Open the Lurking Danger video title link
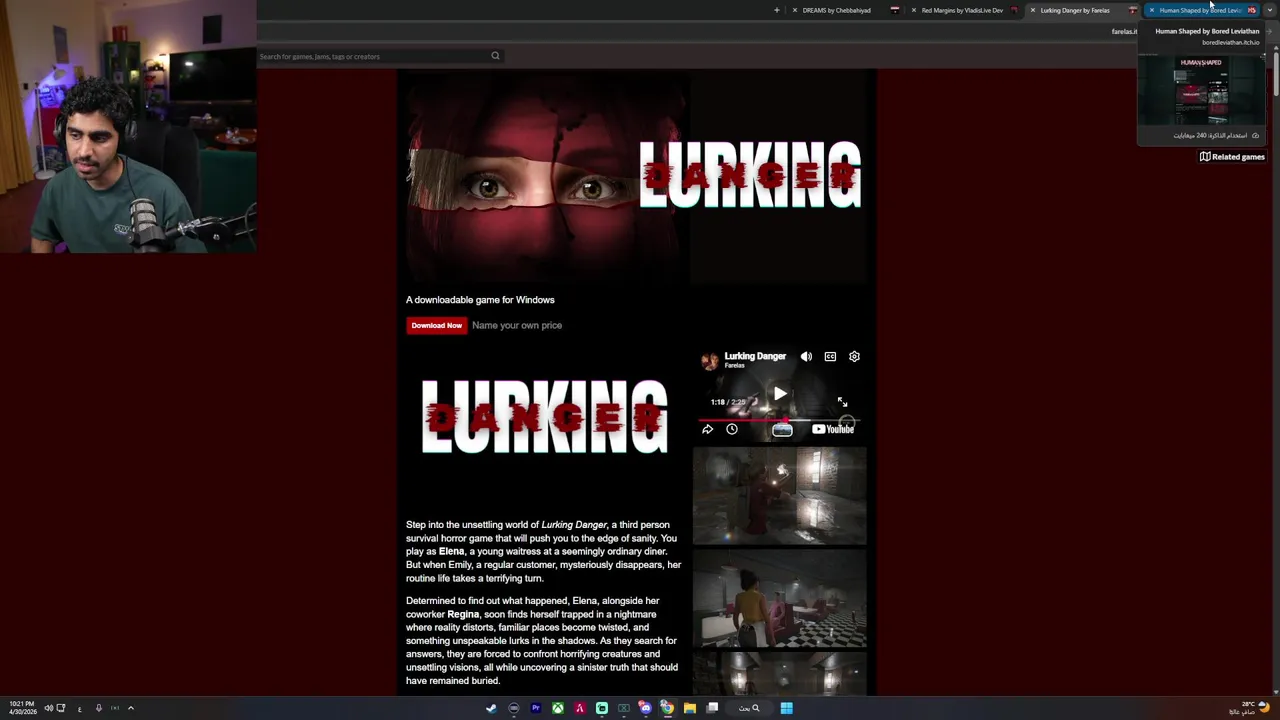The height and width of the screenshot is (720, 1280). pos(755,356)
